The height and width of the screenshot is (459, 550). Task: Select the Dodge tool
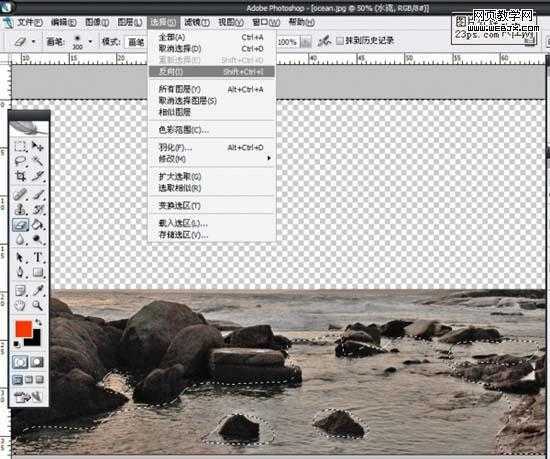38,239
